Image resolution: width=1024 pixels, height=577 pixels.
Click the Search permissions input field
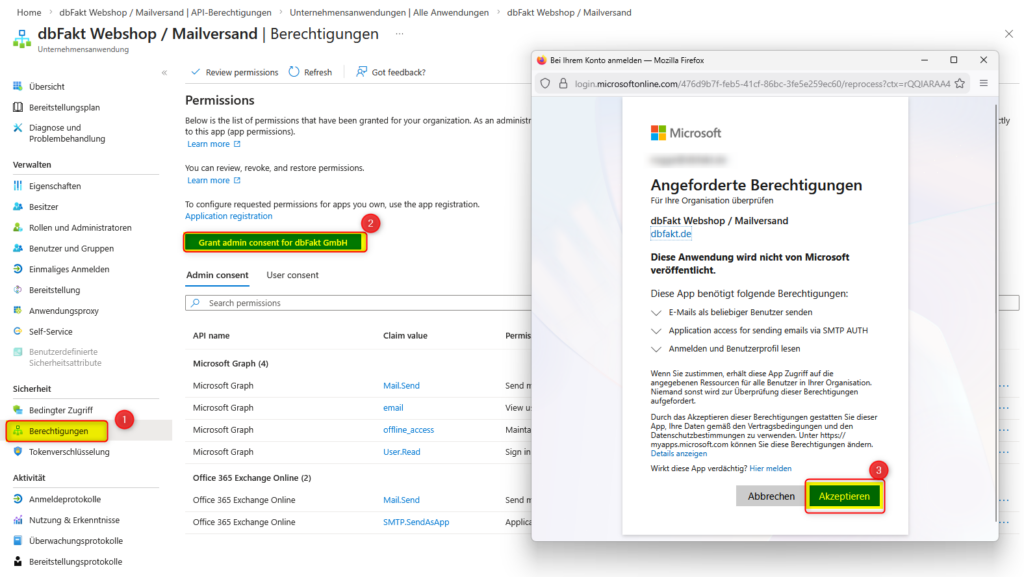pos(350,303)
